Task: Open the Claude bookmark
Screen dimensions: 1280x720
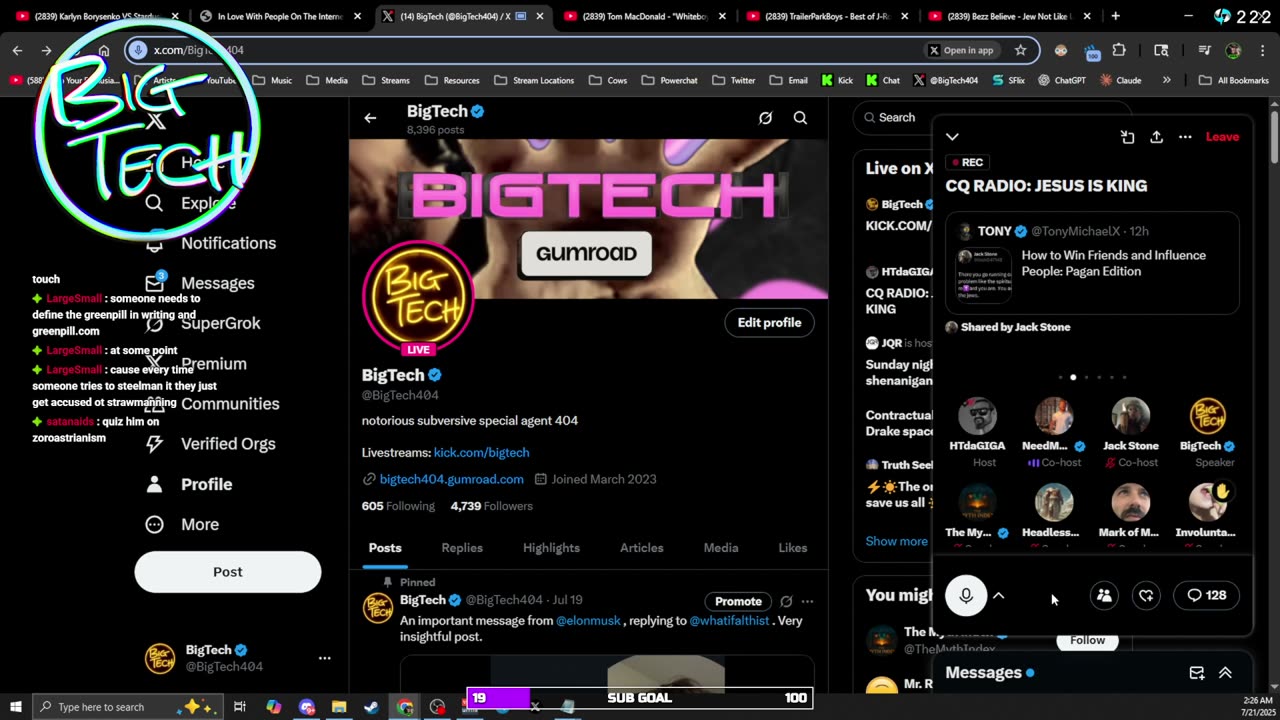Action: point(1120,80)
